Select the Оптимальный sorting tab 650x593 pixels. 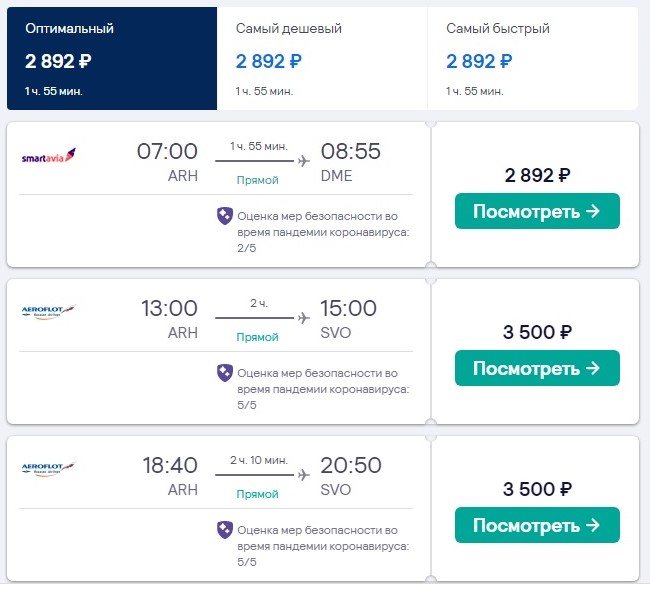112,58
